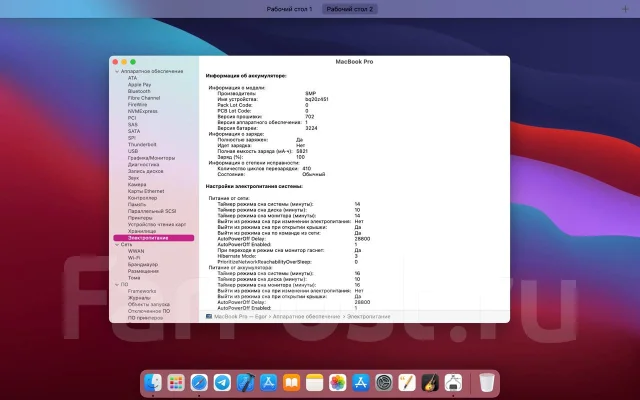Open Safari browser in the Dock
The image size is (640, 400).
199,383
